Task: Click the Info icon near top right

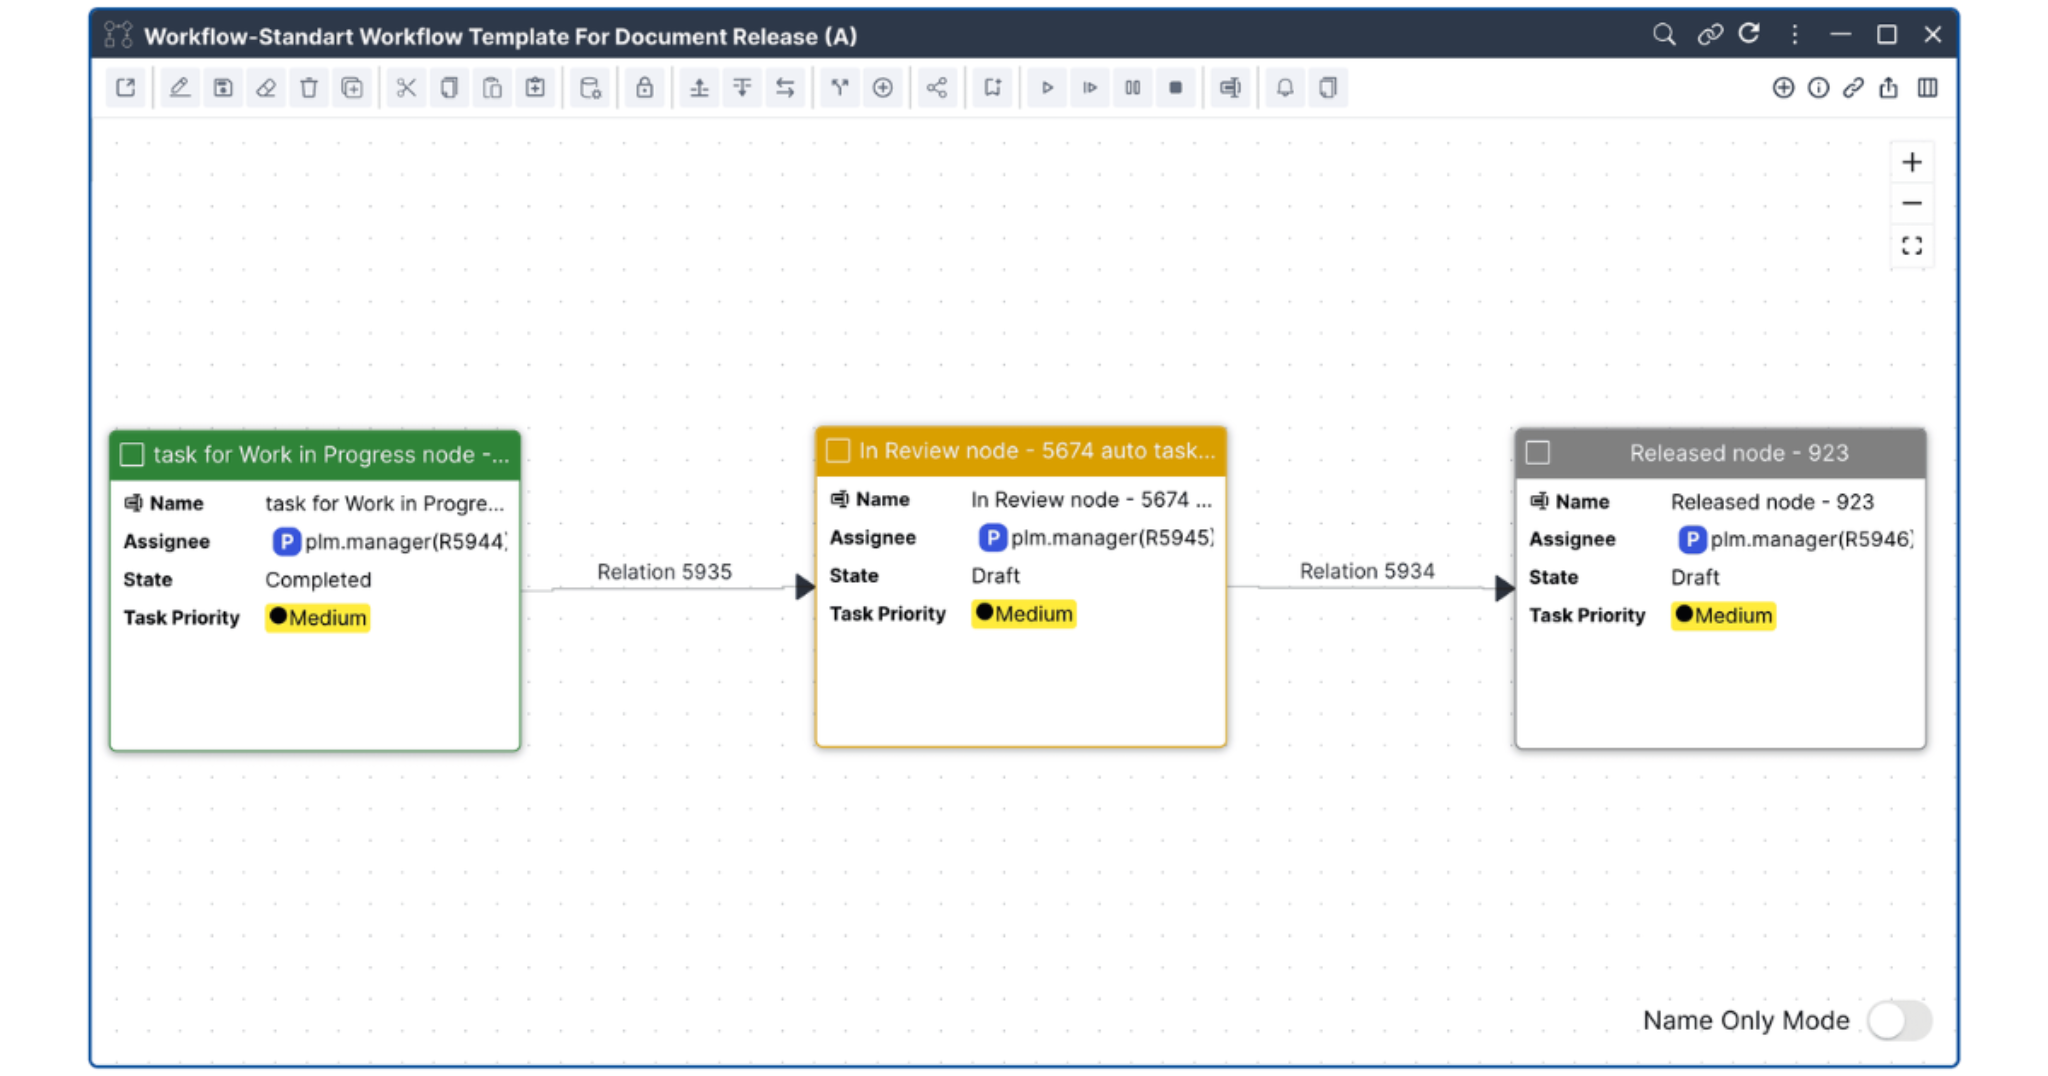Action: coord(1820,88)
